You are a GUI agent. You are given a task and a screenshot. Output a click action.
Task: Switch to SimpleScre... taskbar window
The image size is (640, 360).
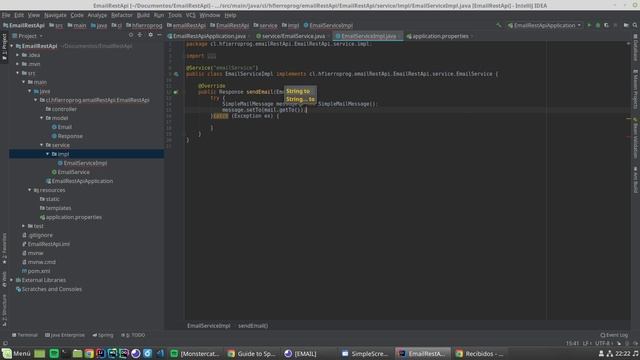(x=365, y=353)
